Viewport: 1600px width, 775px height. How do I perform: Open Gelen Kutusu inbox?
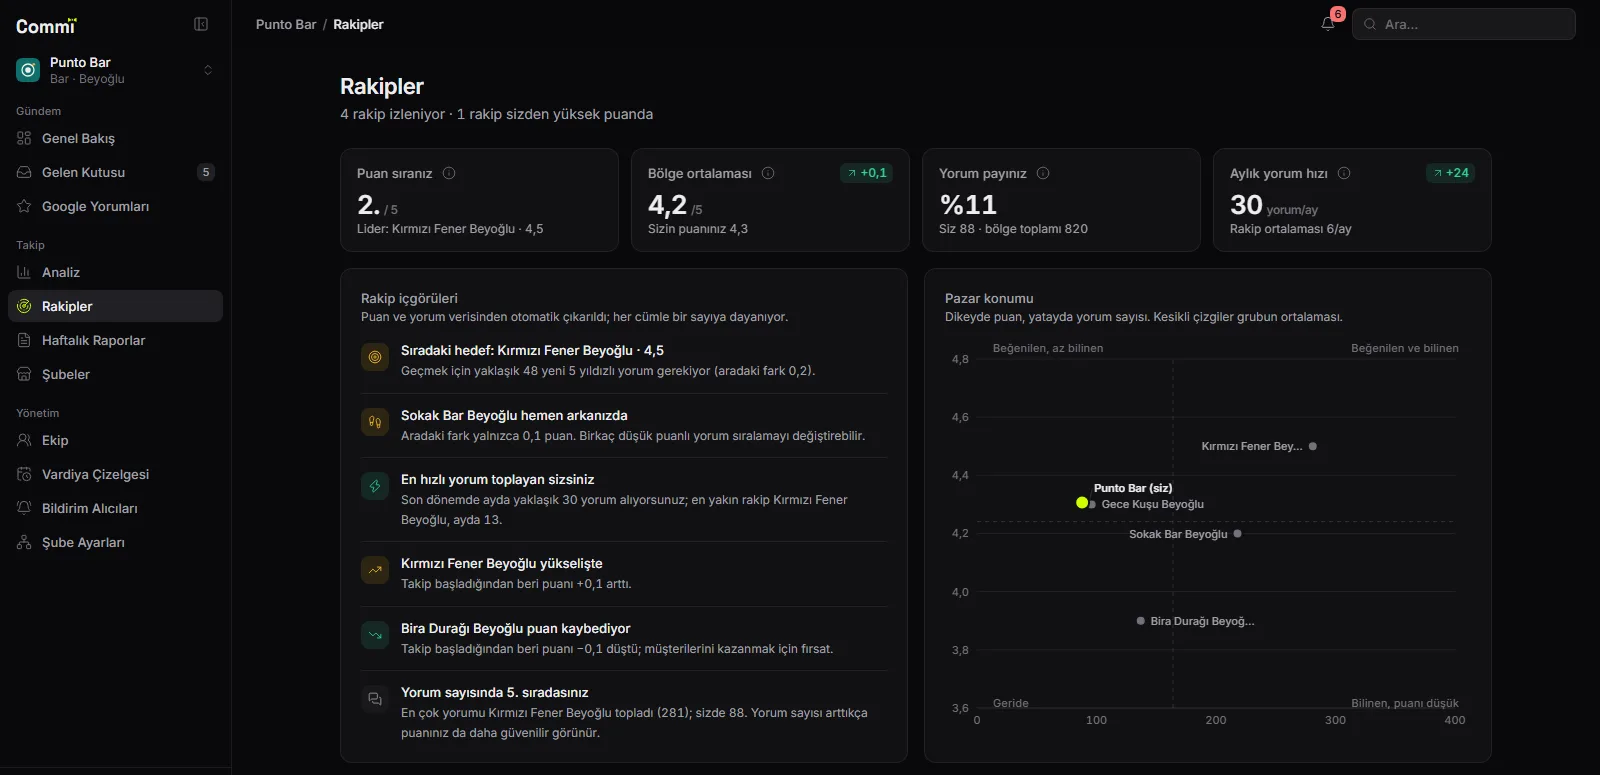115,172
